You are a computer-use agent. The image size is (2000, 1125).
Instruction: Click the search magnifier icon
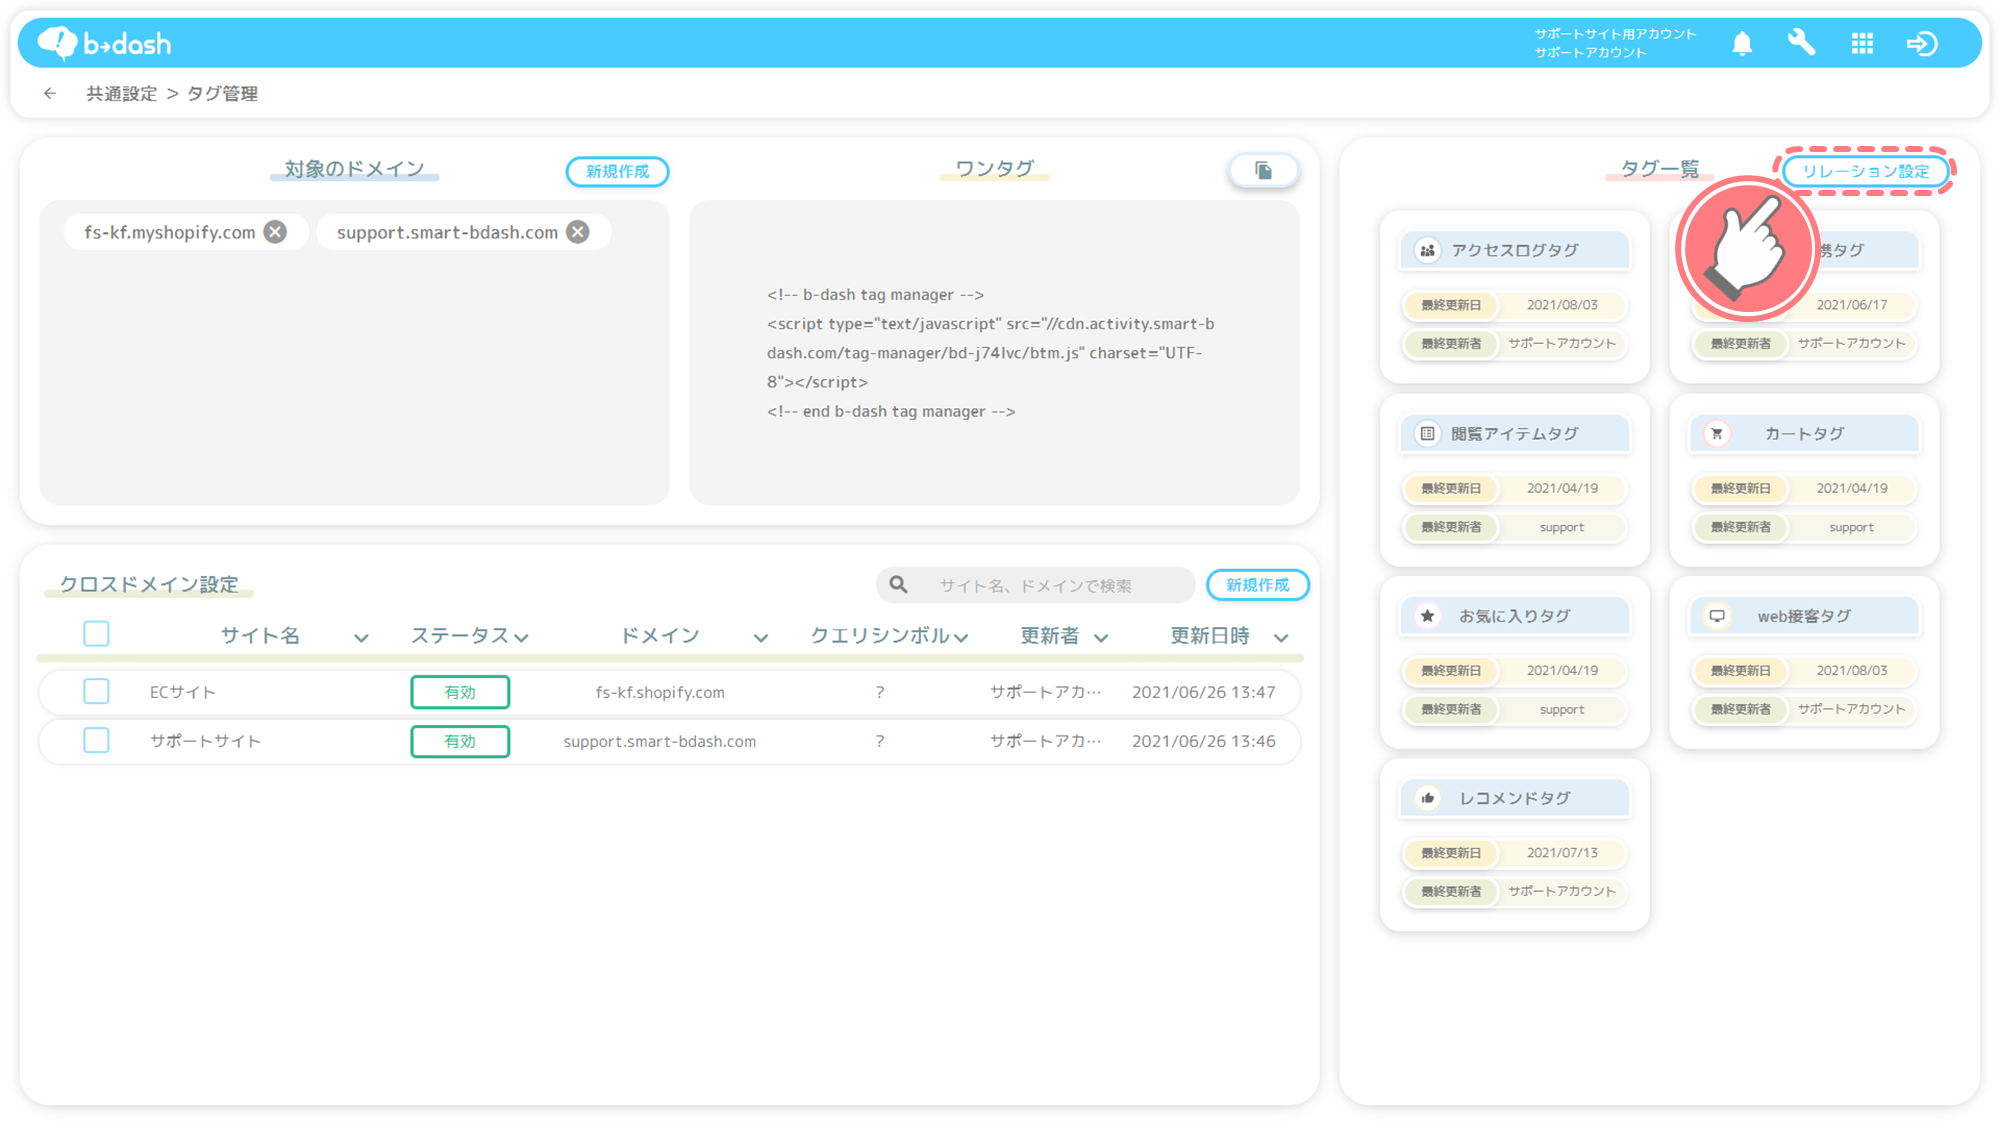pos(899,585)
